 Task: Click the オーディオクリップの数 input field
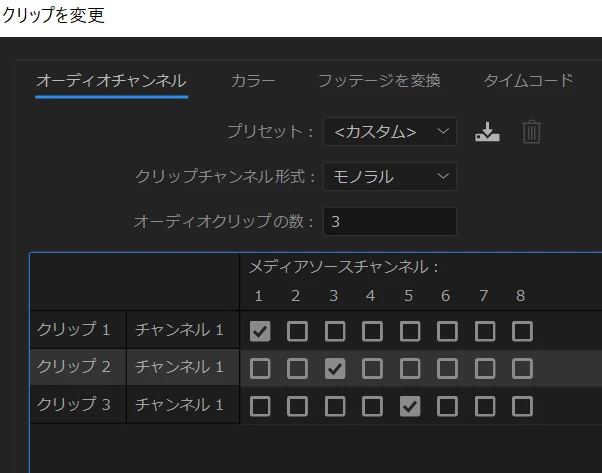tap(390, 222)
